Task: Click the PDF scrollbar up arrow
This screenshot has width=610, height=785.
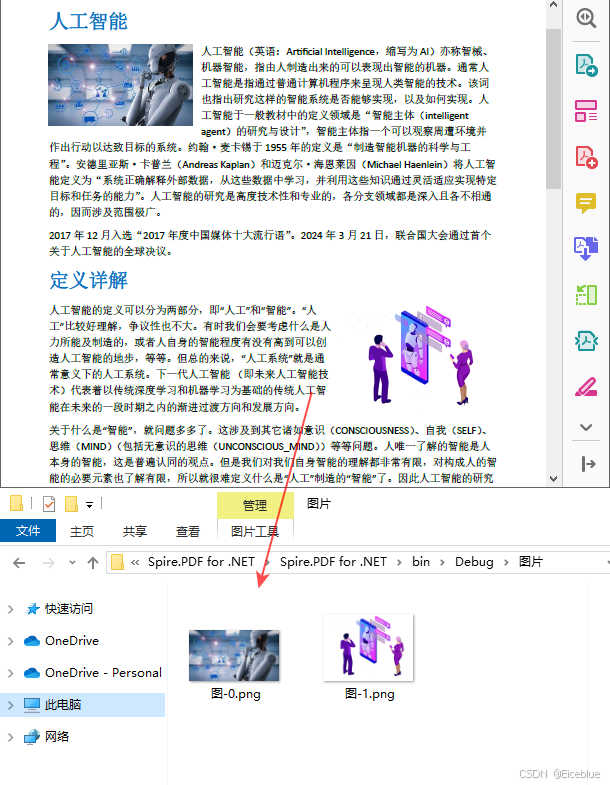Action: [x=553, y=5]
